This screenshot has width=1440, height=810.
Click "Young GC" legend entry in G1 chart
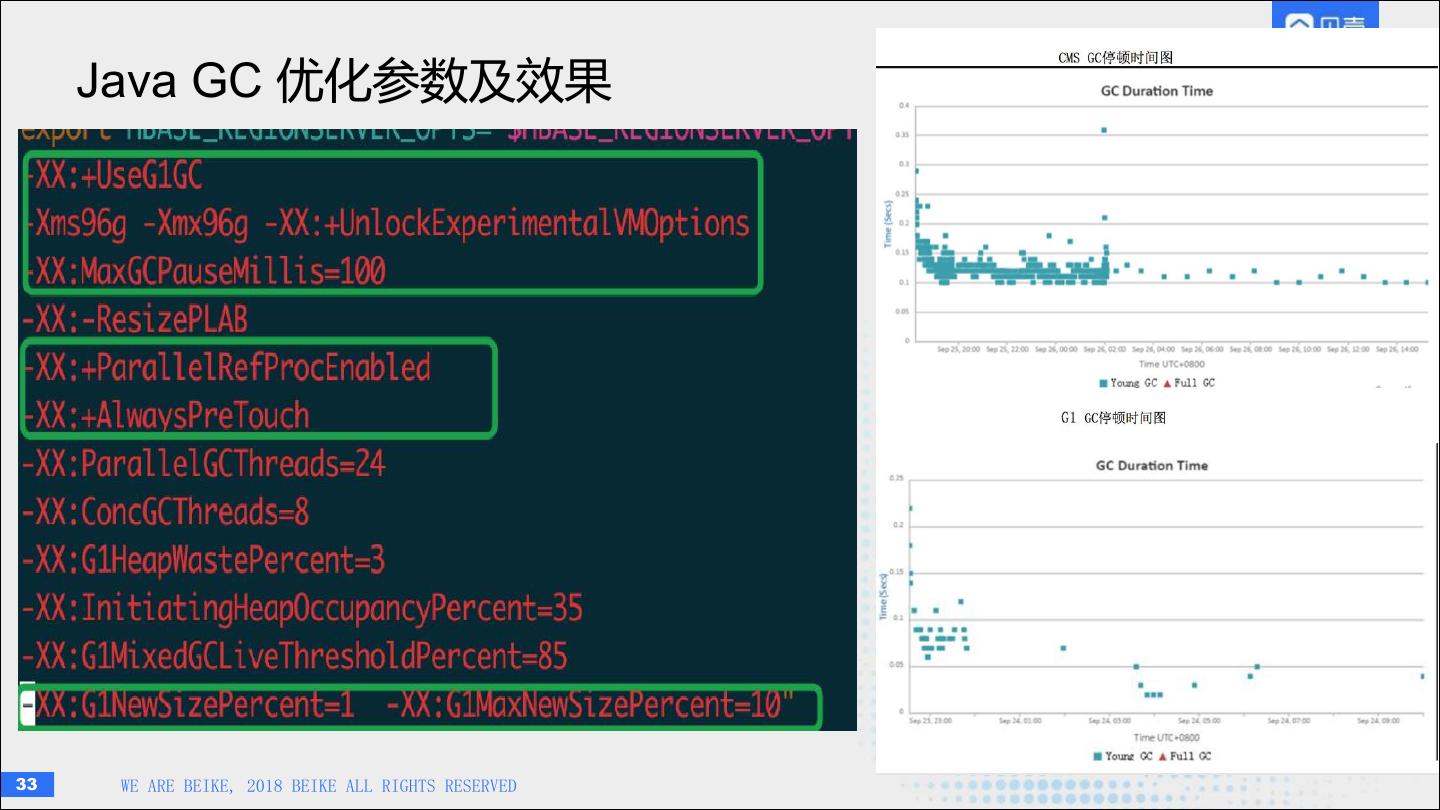[1123, 756]
